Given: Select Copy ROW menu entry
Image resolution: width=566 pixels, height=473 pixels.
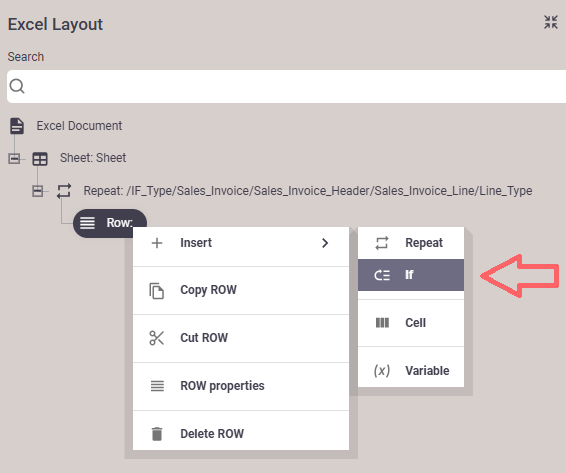Looking at the screenshot, I should [x=241, y=290].
